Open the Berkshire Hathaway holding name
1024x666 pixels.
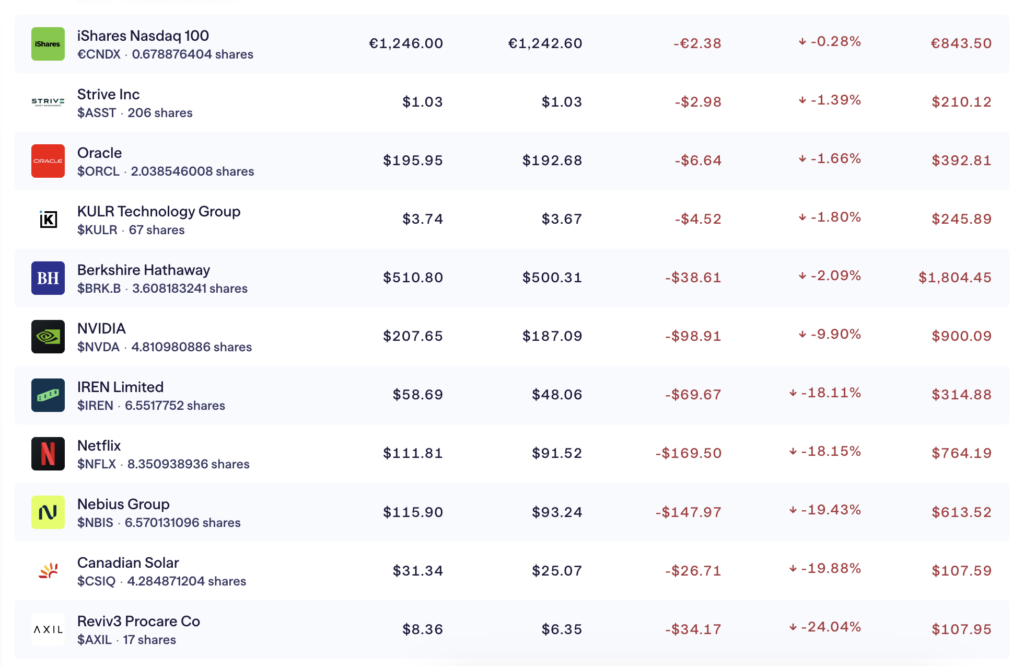143,270
